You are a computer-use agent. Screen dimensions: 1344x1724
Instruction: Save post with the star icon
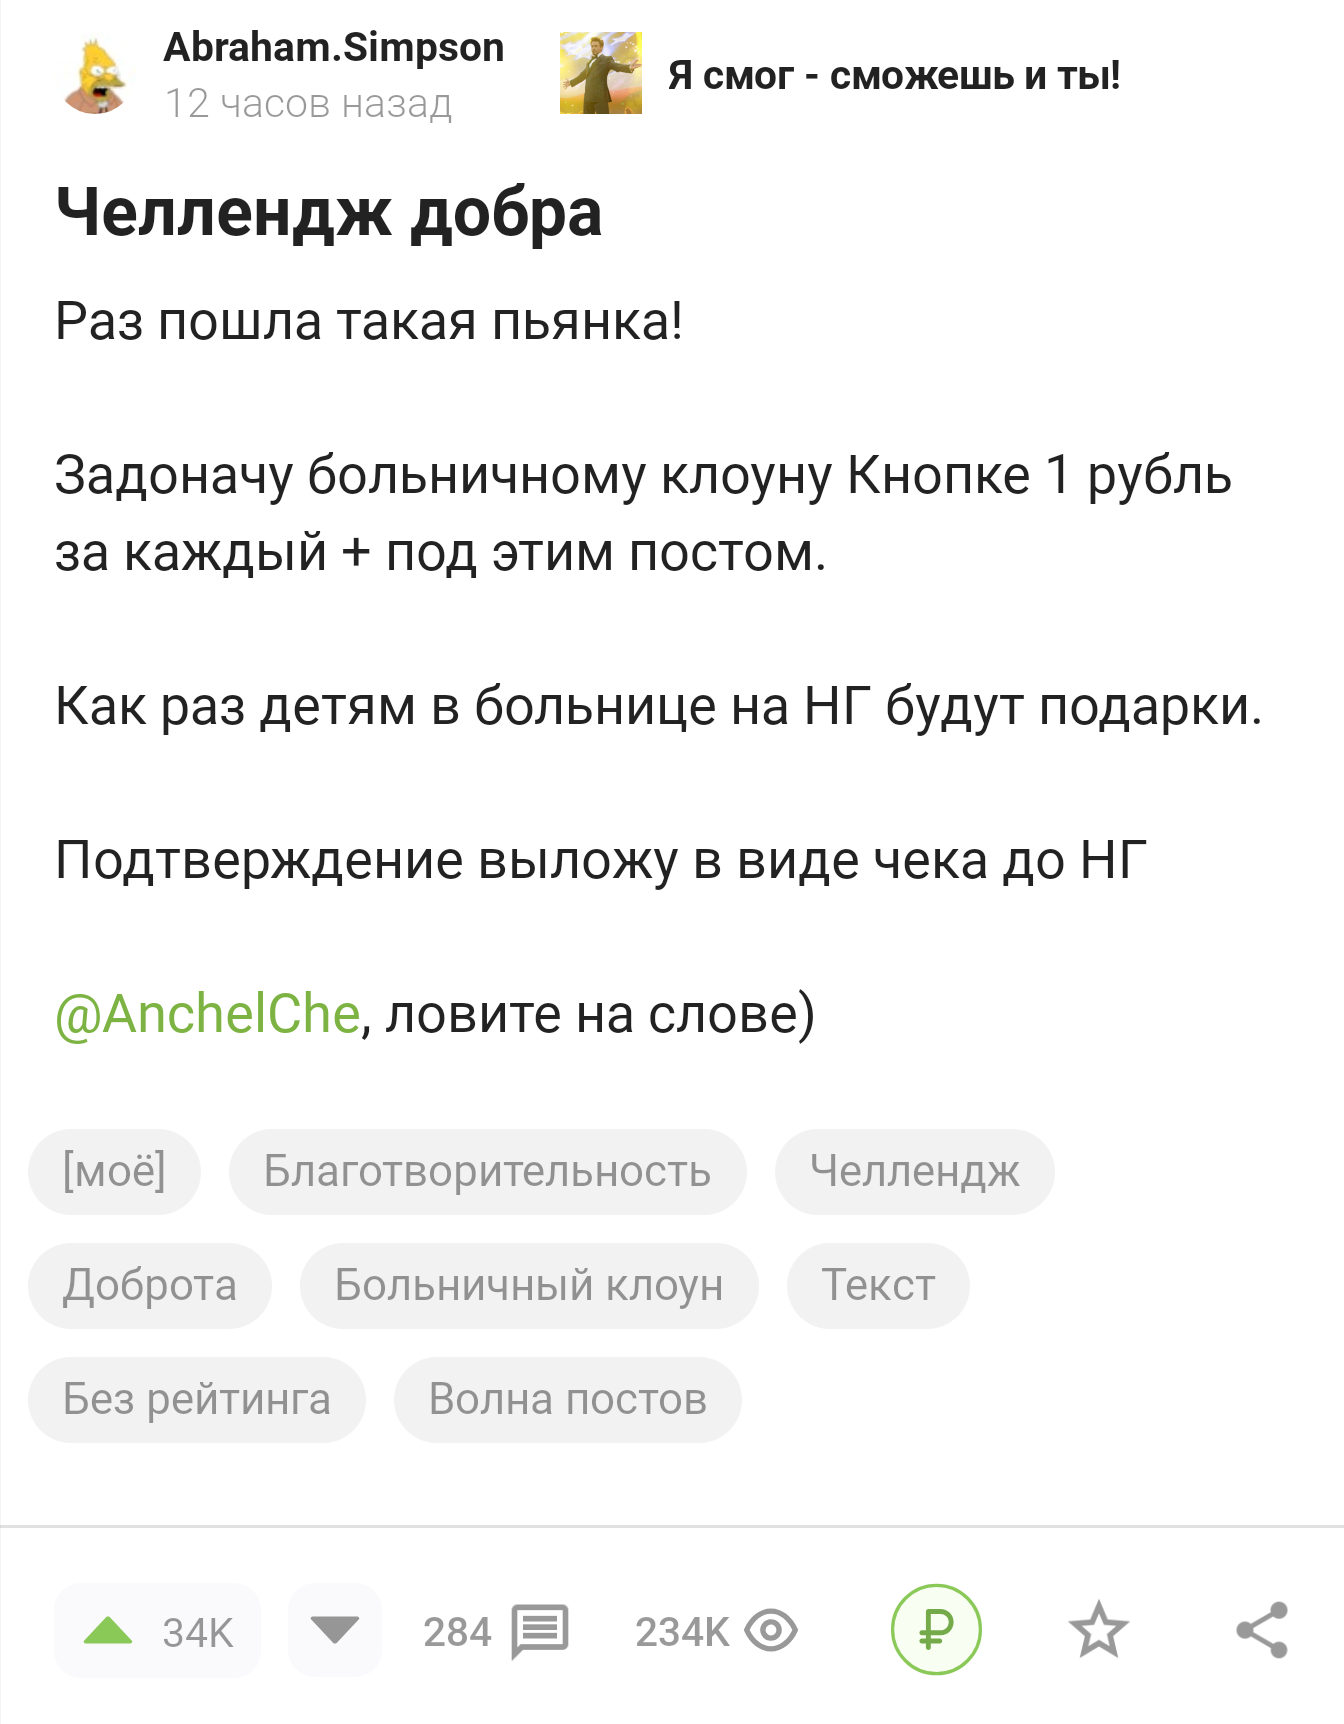click(x=1098, y=1630)
